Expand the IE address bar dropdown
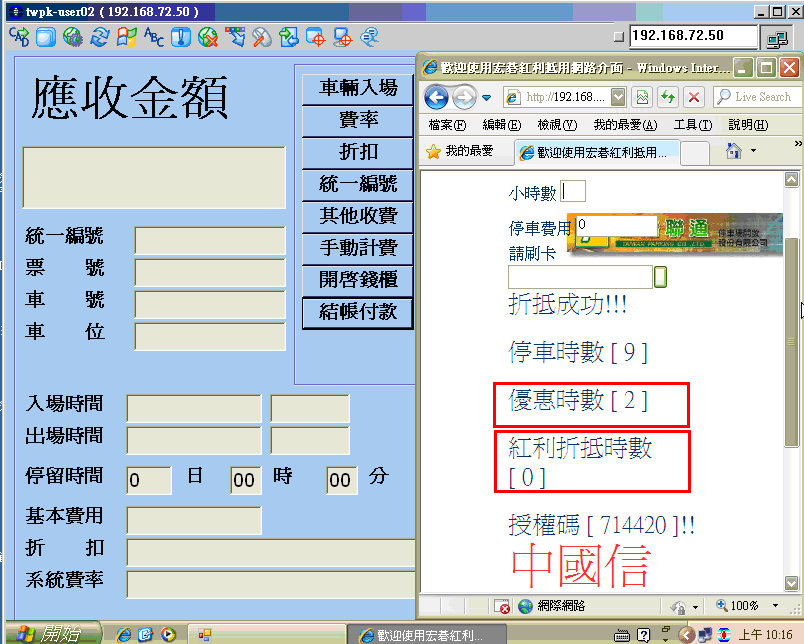 coord(617,97)
